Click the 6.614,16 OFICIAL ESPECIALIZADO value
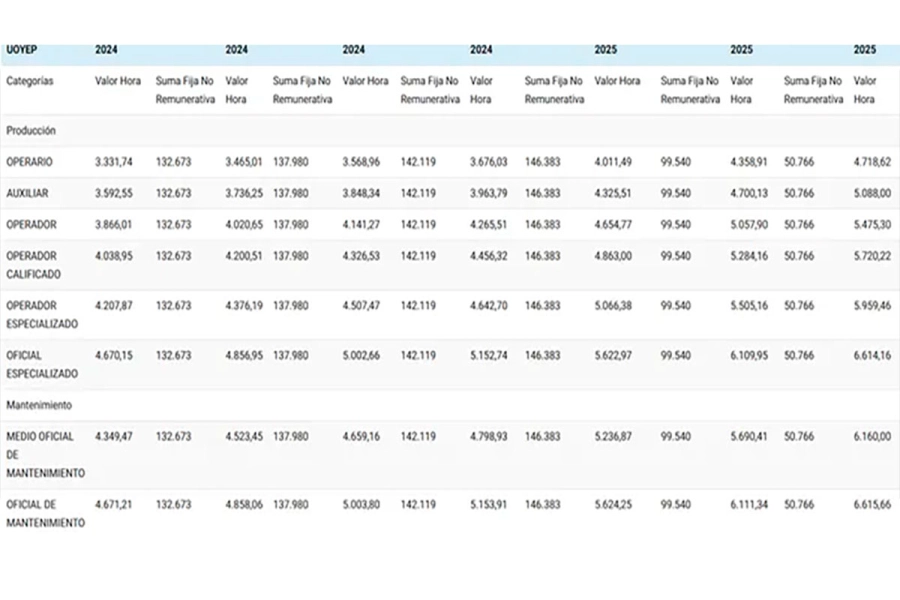Screen dimensions: 900x600 point(872,354)
